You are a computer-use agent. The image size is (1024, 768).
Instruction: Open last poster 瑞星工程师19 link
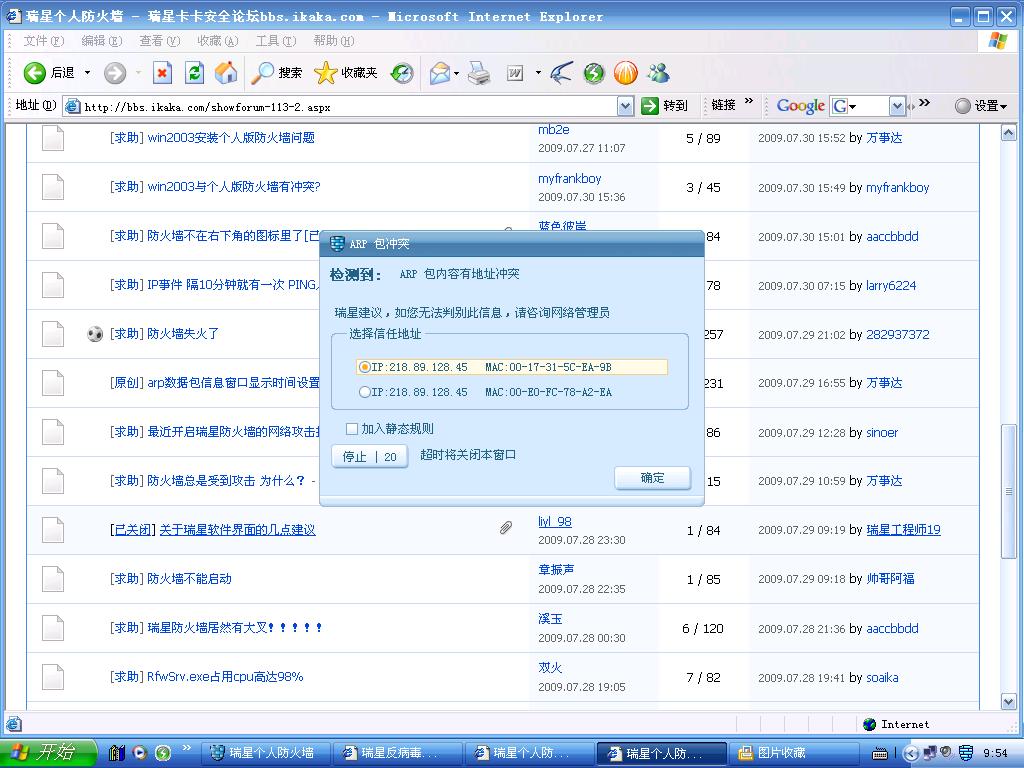(903, 530)
